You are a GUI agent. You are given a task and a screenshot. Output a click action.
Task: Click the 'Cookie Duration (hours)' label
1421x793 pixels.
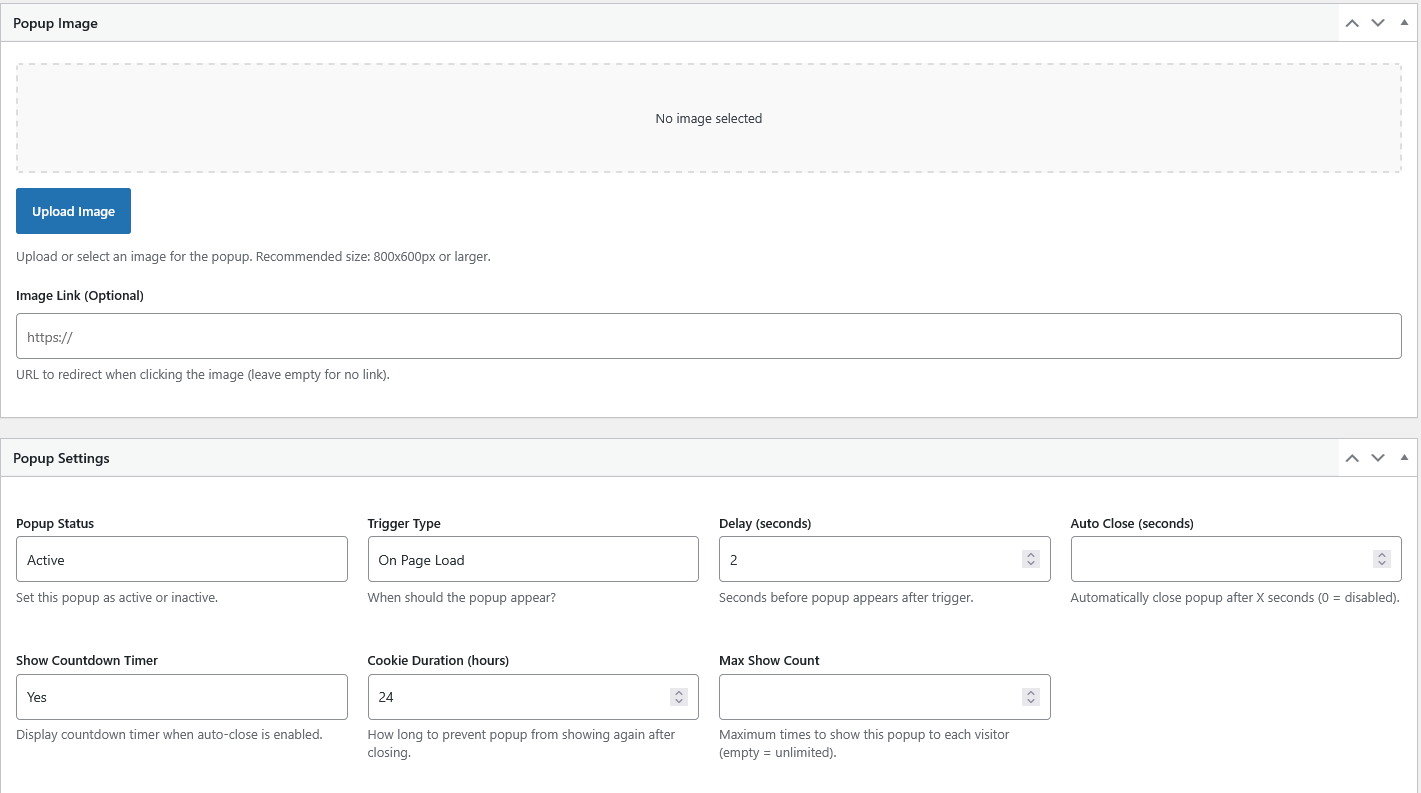tap(438, 660)
